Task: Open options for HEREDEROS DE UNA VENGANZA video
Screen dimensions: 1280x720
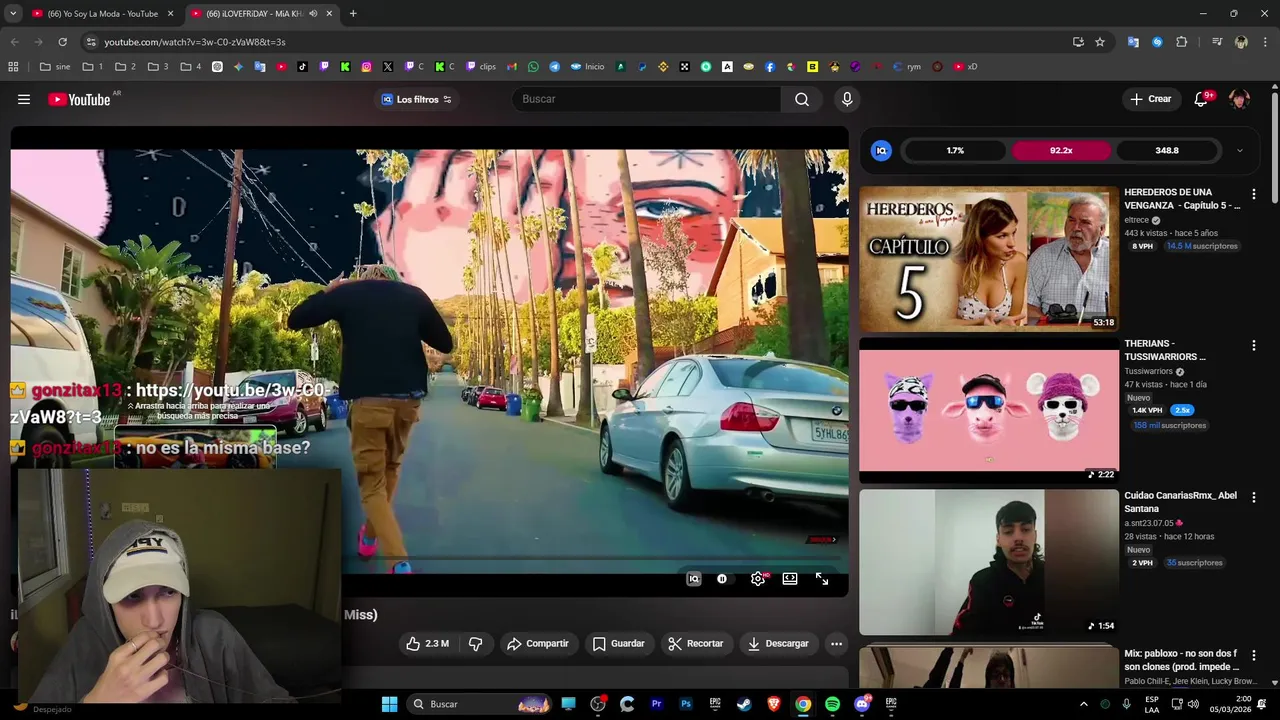Action: pos(1253,194)
